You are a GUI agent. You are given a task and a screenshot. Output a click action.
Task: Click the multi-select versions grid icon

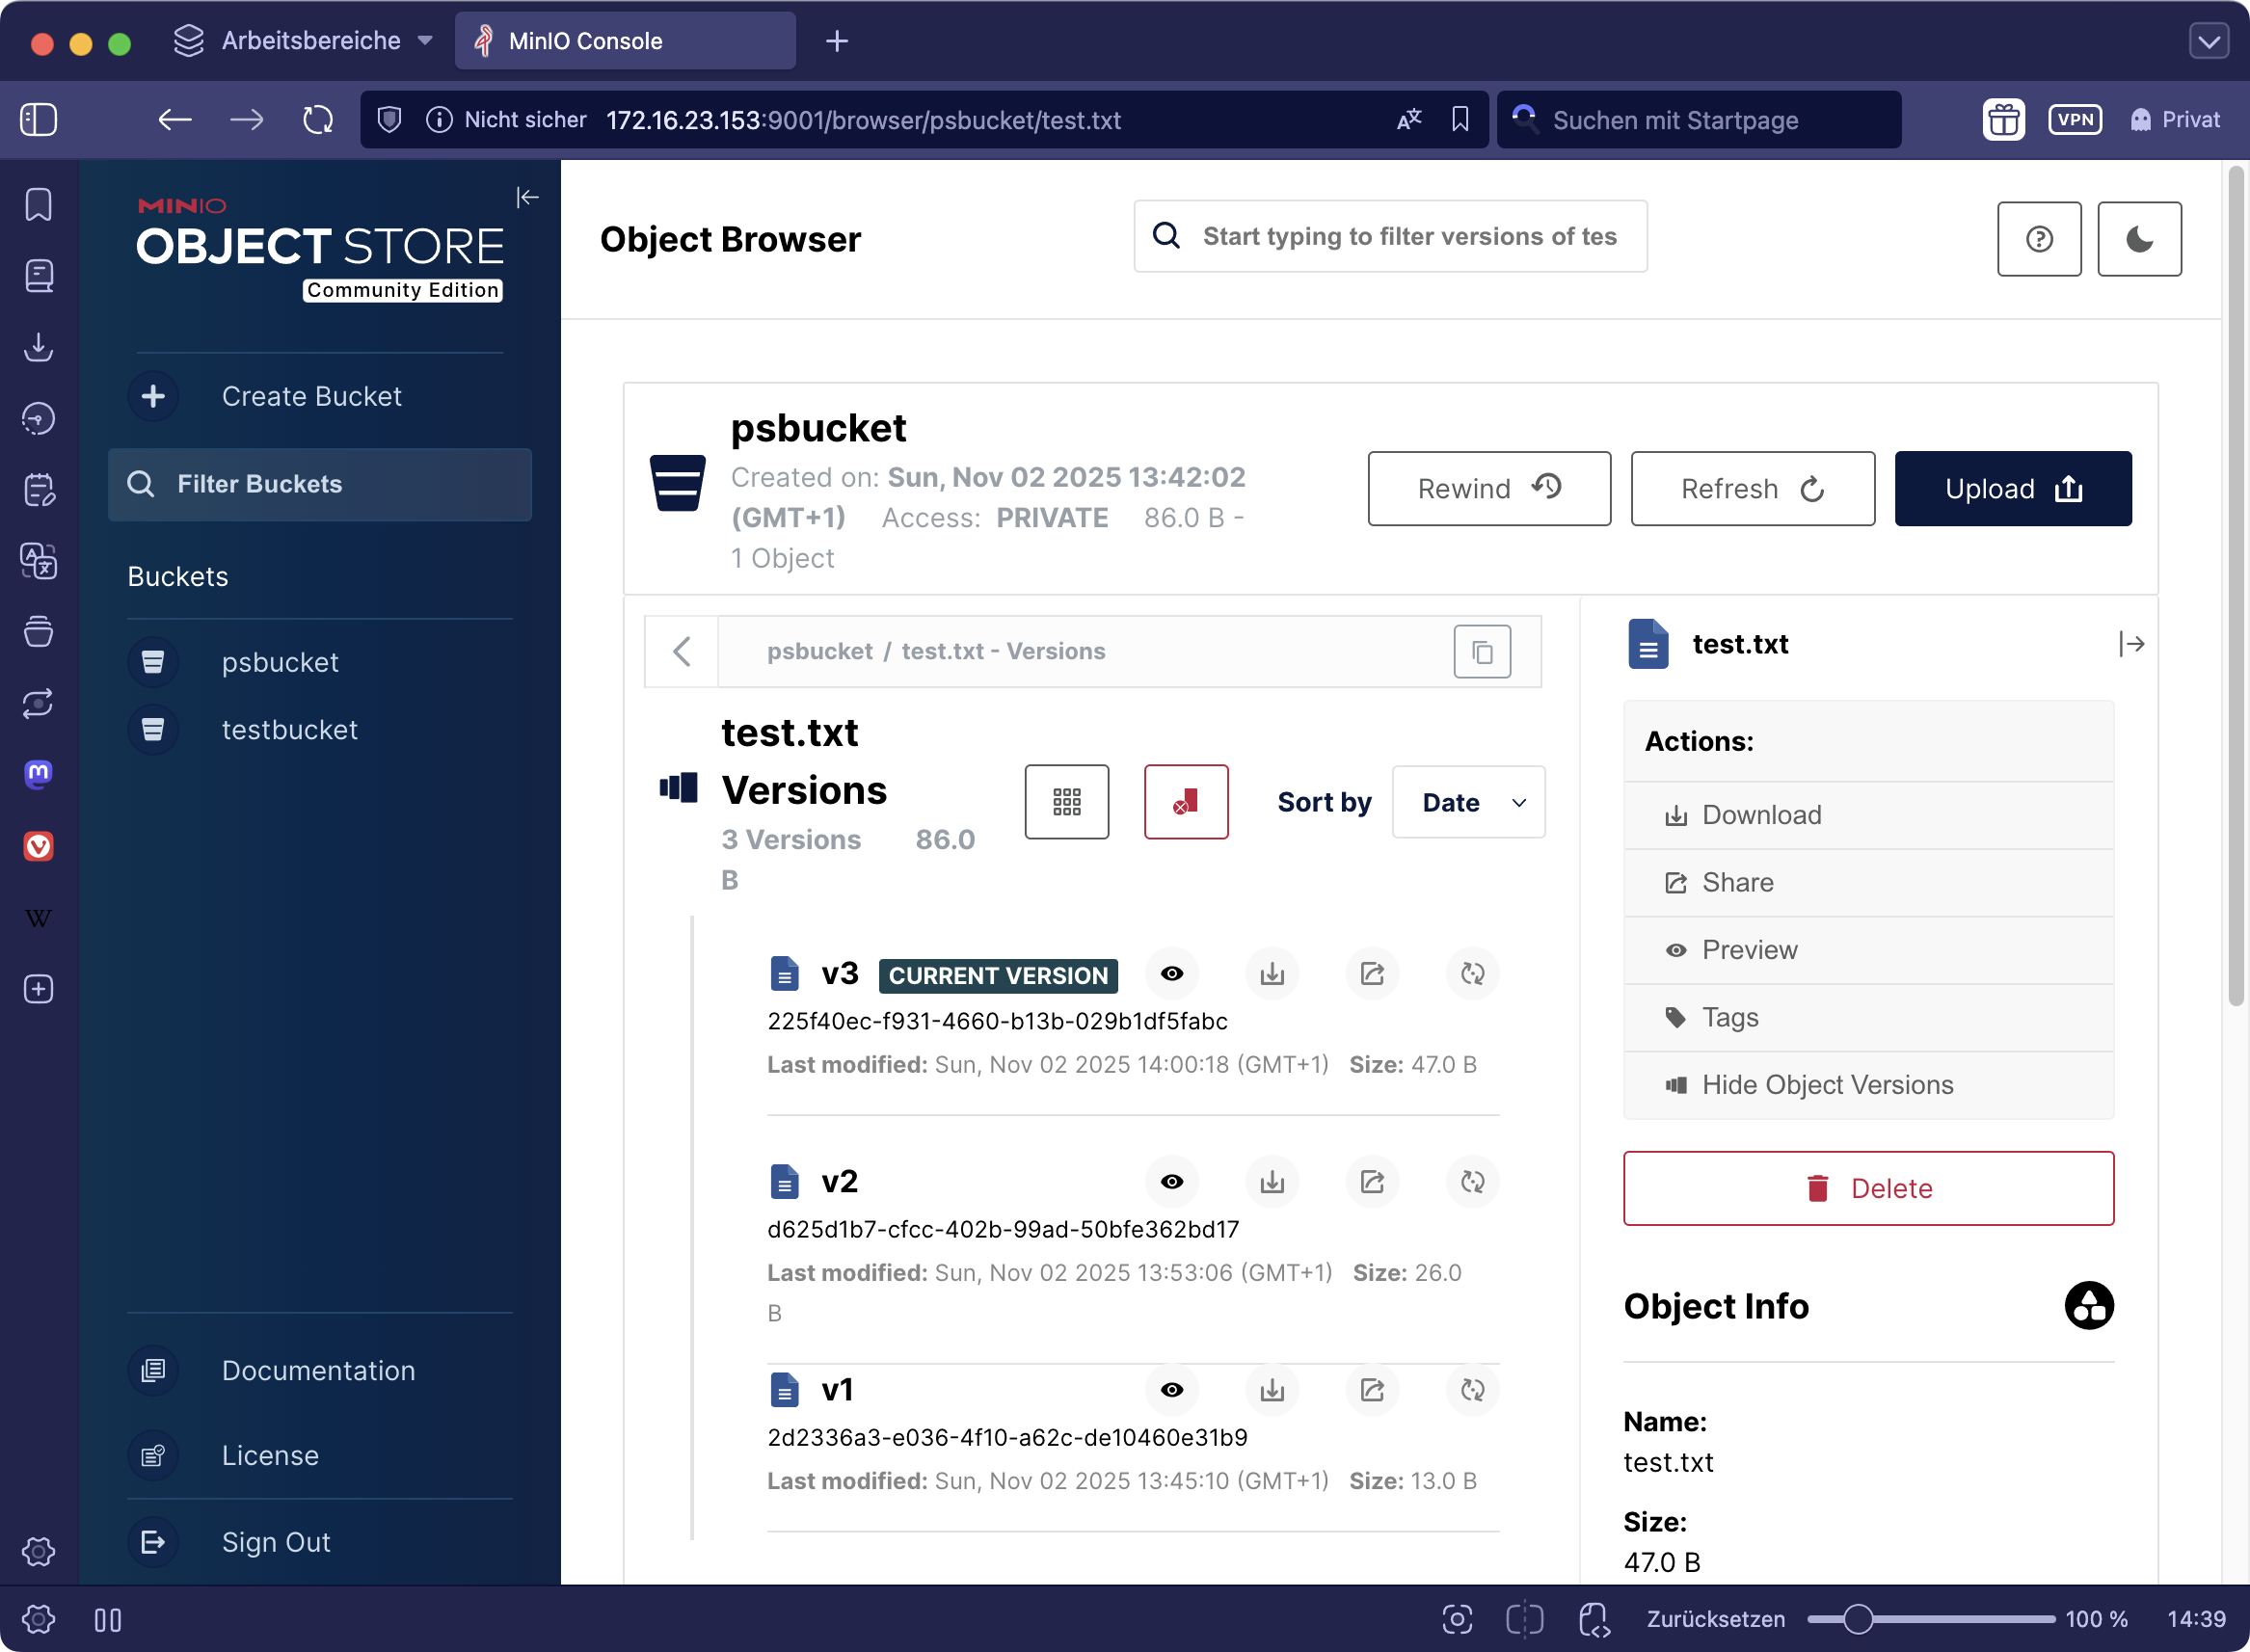pyautogui.click(x=1066, y=802)
